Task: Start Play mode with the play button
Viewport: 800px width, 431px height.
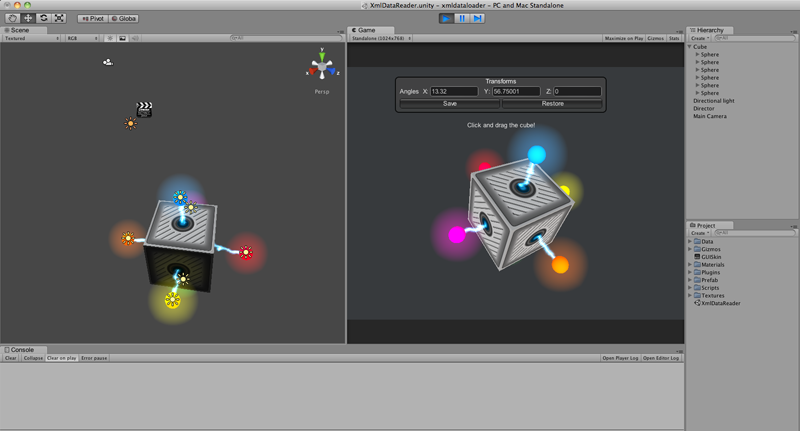Action: pos(446,18)
